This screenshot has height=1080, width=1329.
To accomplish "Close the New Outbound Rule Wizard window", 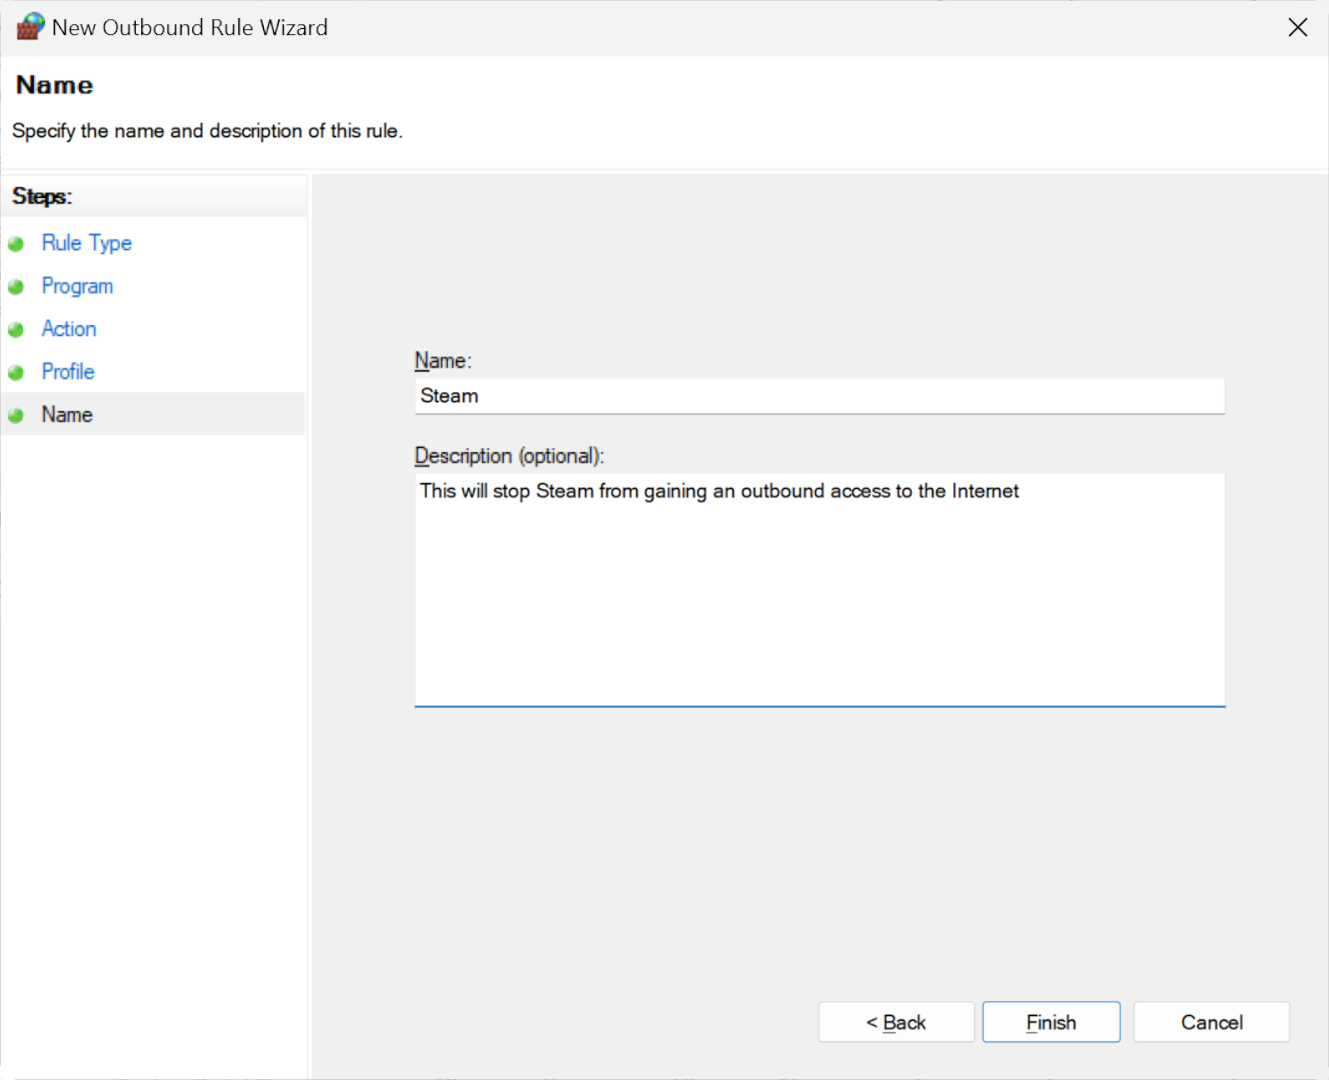I will pos(1297,28).
